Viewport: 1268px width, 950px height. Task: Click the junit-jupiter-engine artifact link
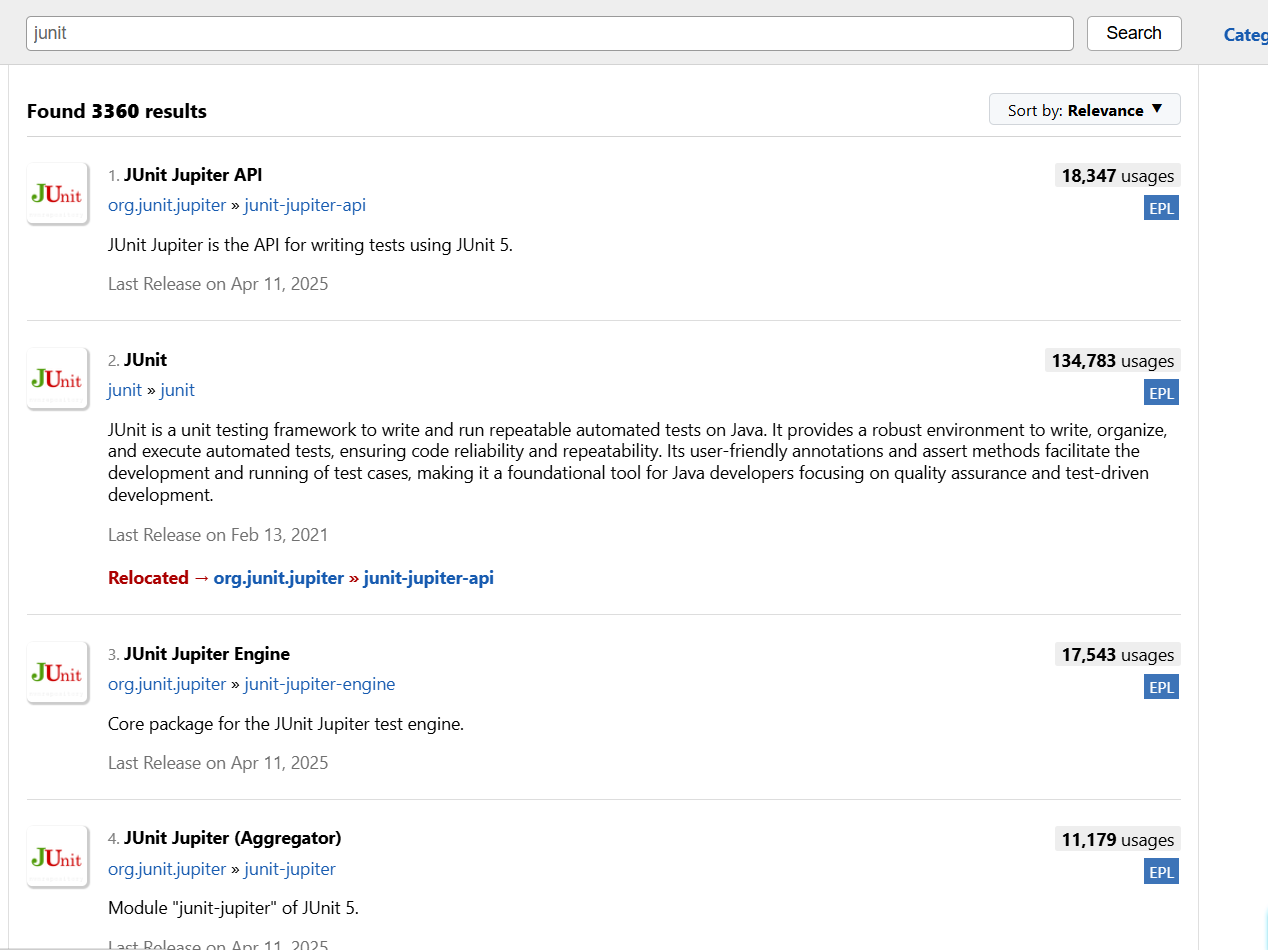click(x=319, y=684)
